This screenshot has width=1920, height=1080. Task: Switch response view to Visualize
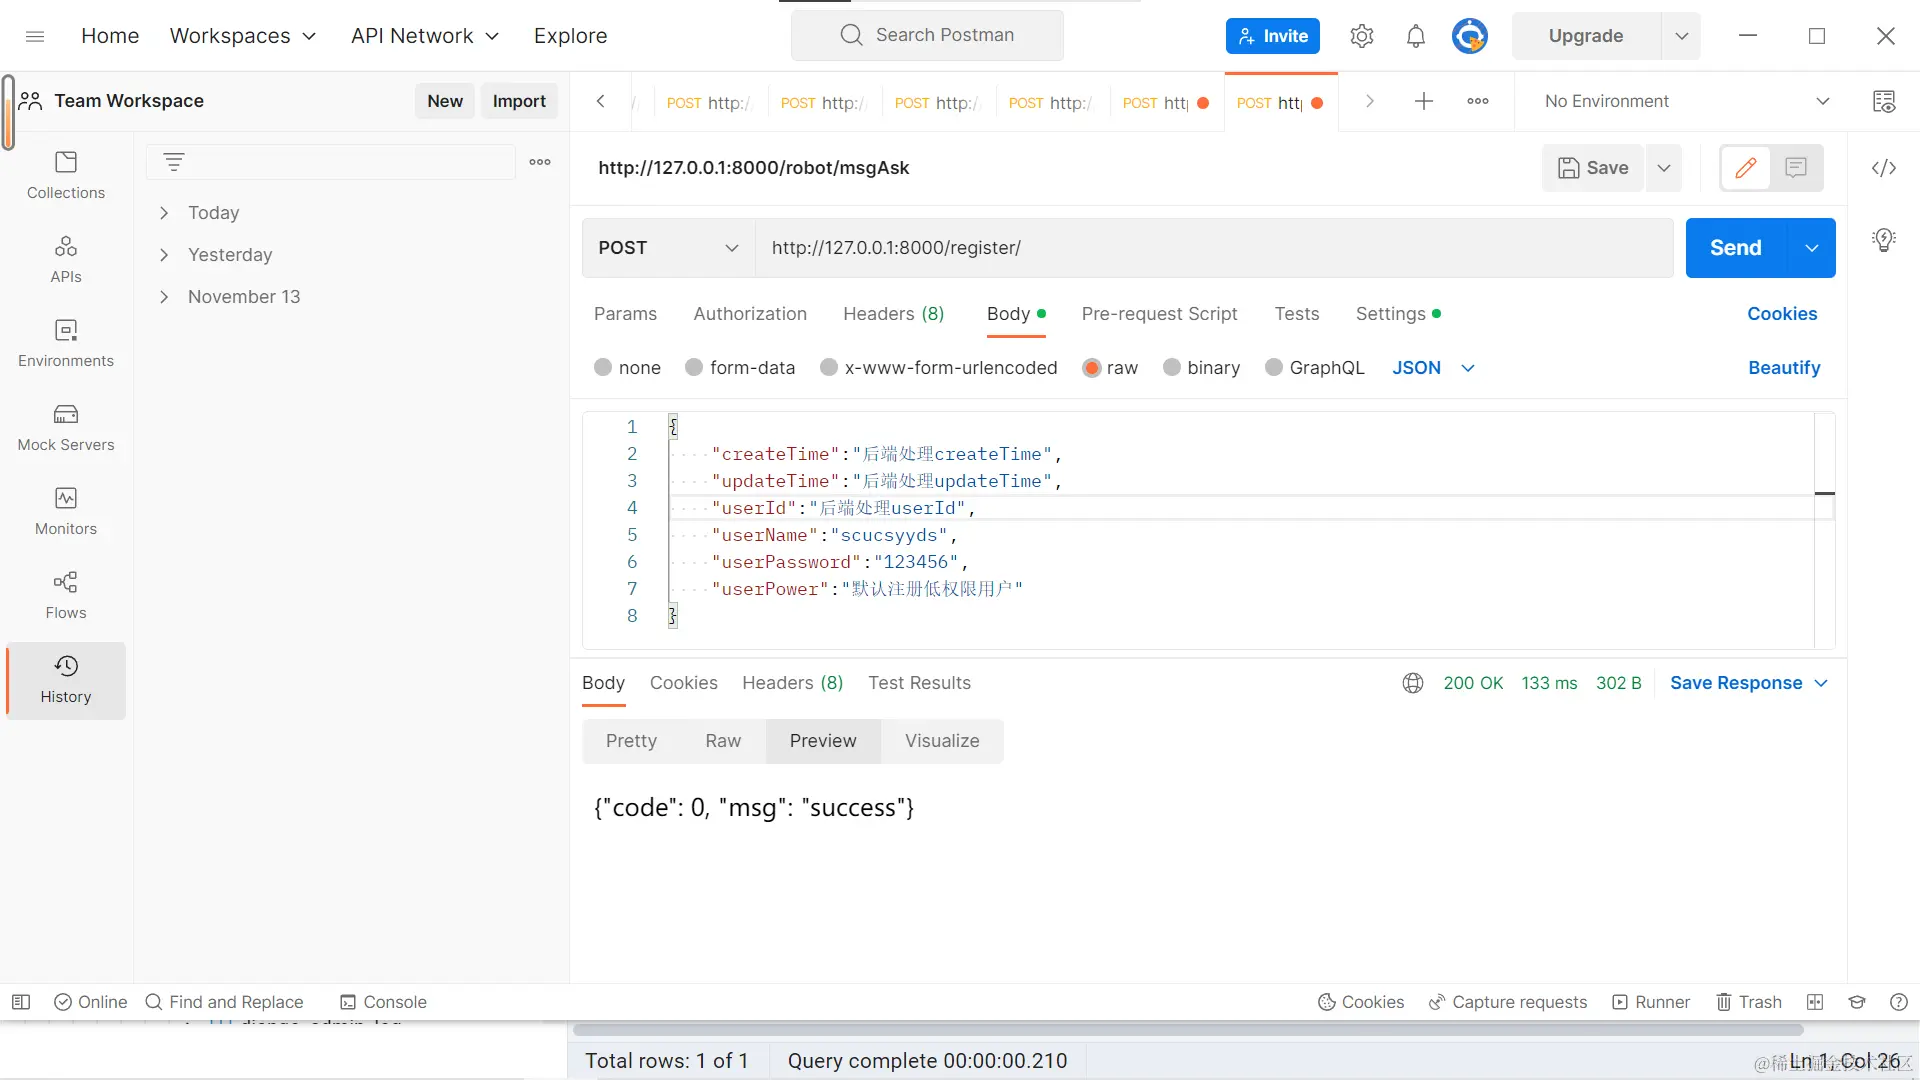click(942, 741)
